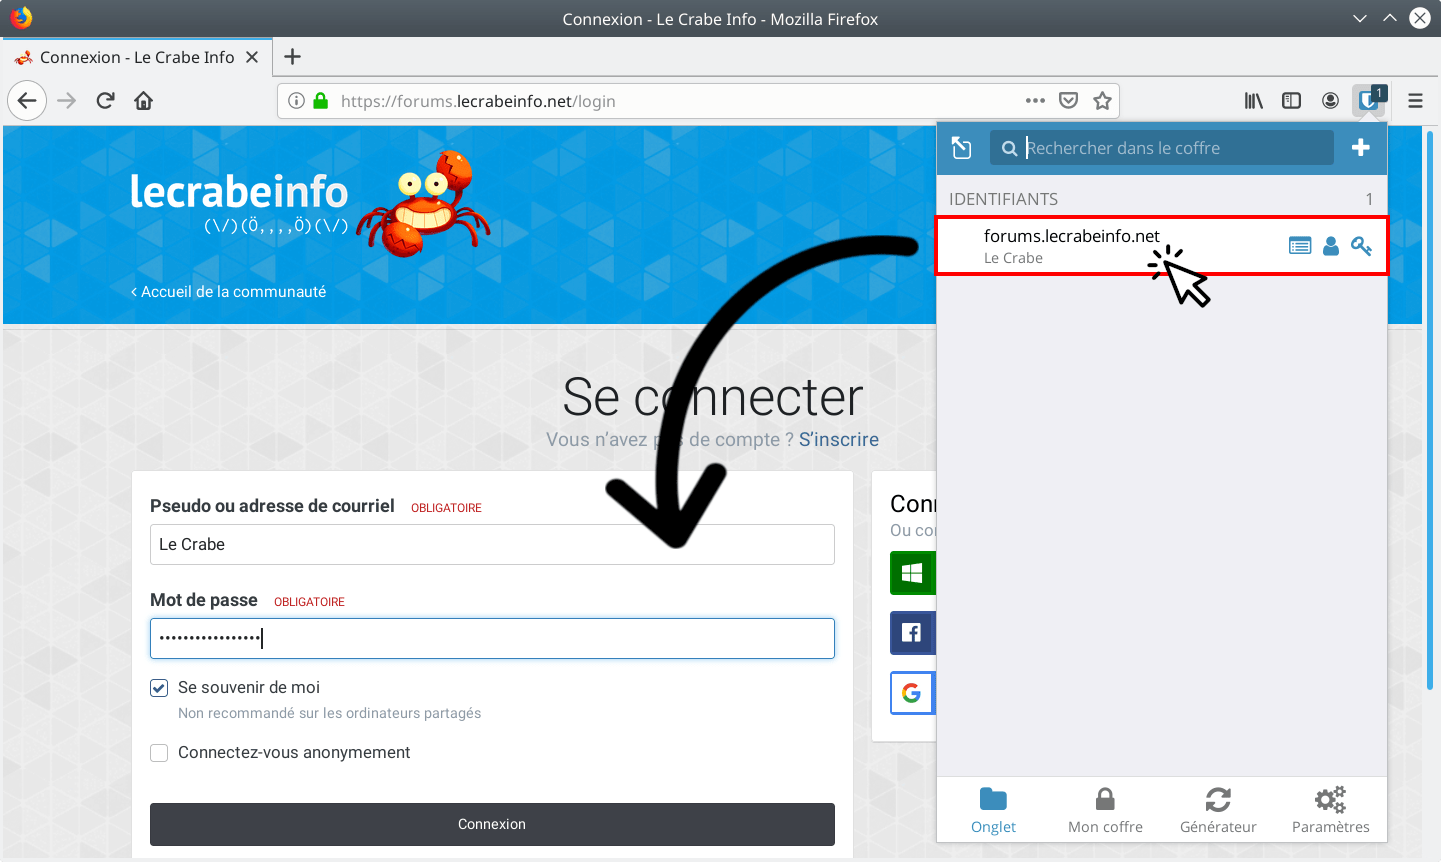This screenshot has height=862, width=1441.
Task: Sign in with the Google button
Action: [912, 693]
